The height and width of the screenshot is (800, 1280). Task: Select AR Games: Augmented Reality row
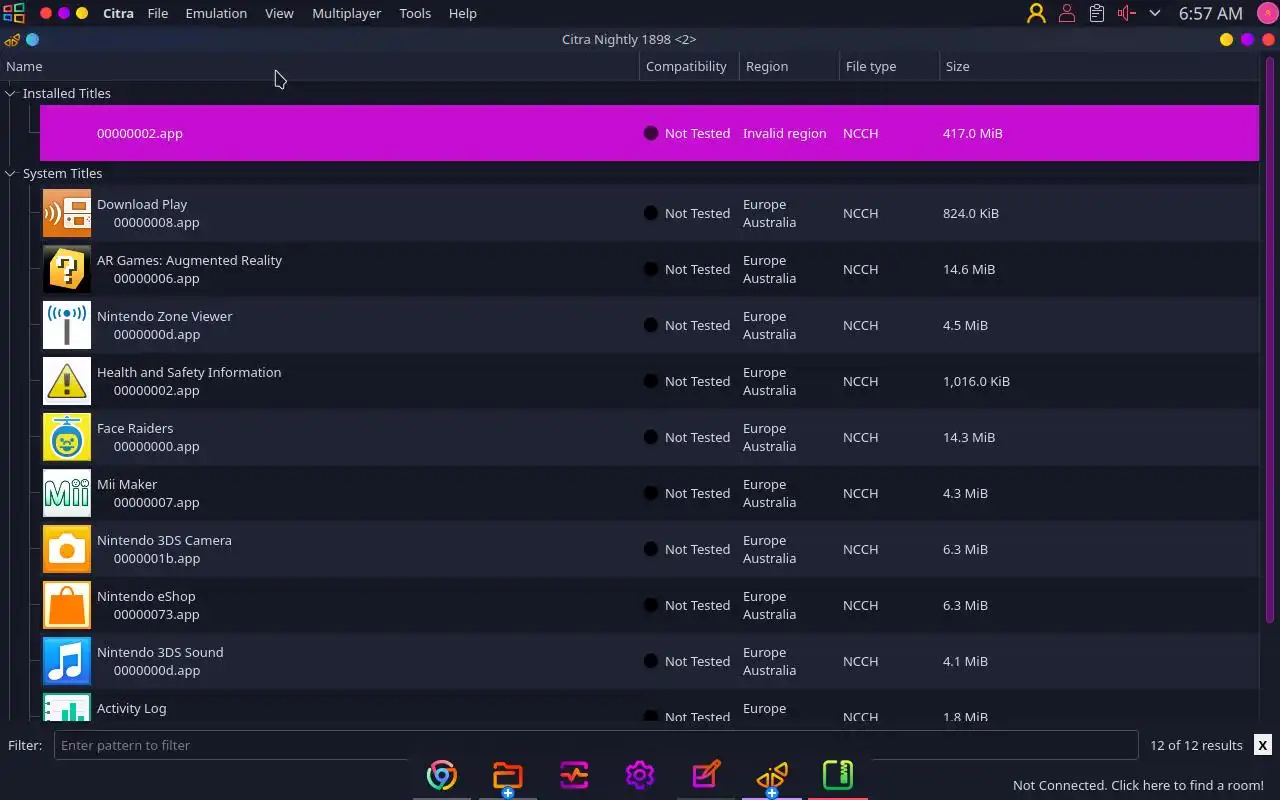tap(649, 269)
